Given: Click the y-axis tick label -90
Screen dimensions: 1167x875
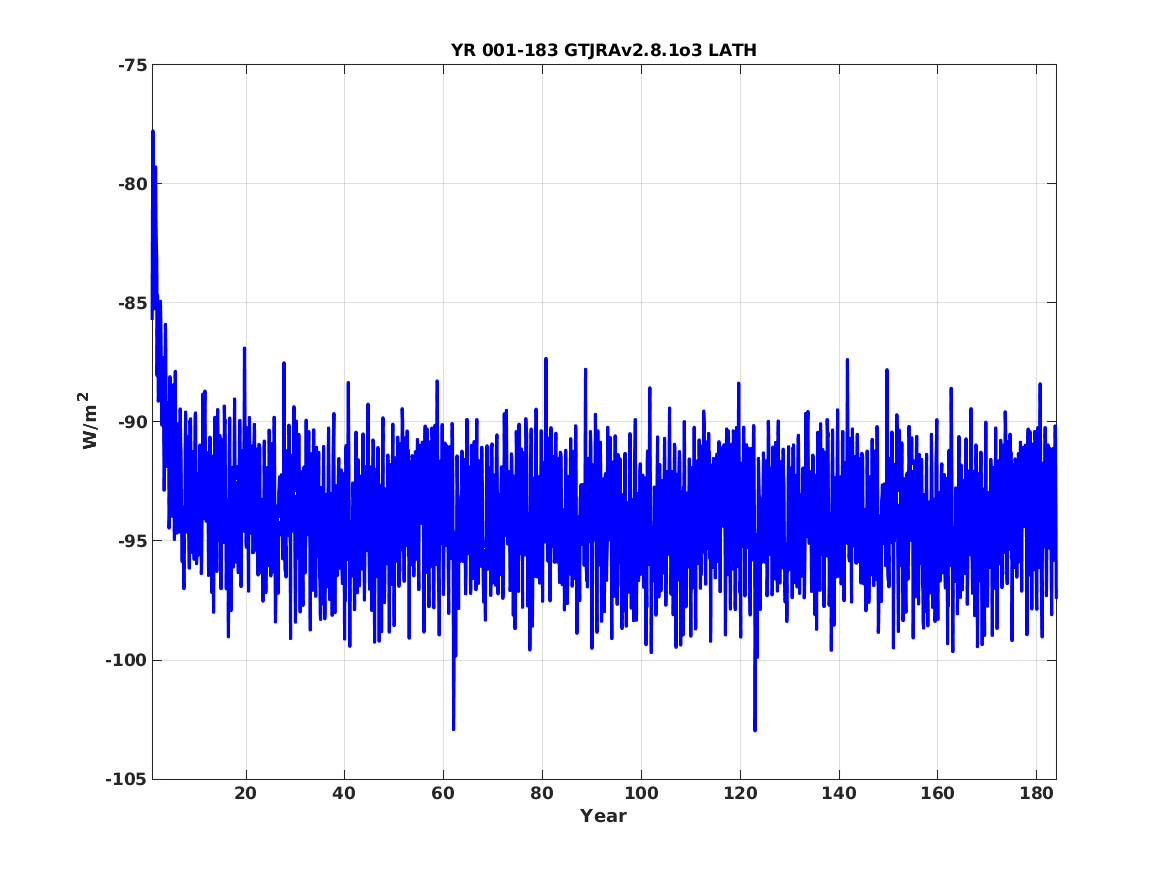Looking at the screenshot, I should [132, 422].
